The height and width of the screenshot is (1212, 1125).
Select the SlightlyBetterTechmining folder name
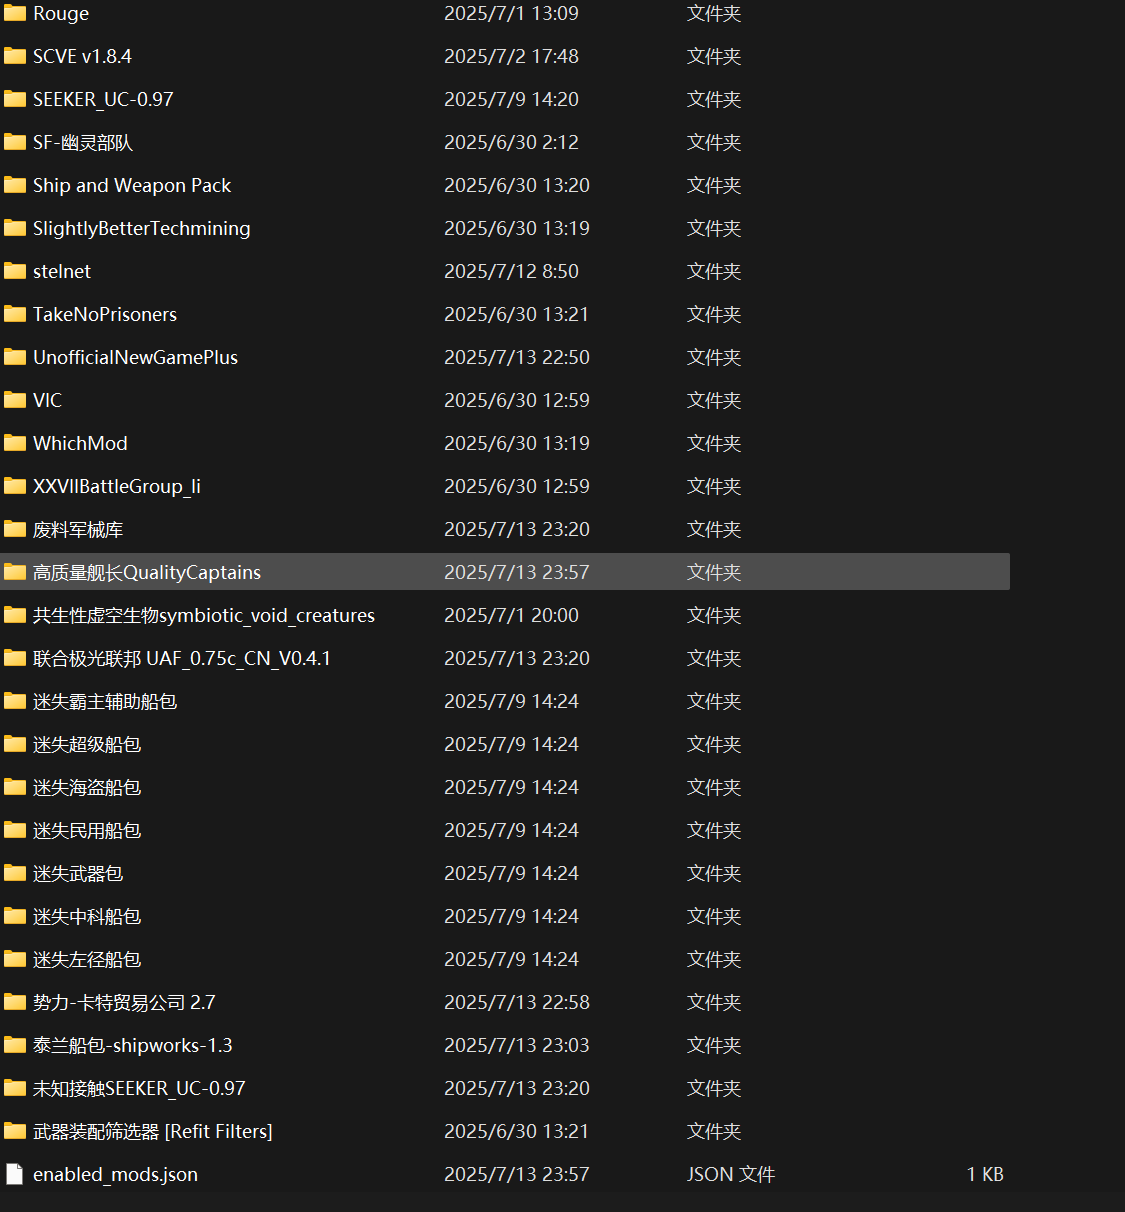141,228
